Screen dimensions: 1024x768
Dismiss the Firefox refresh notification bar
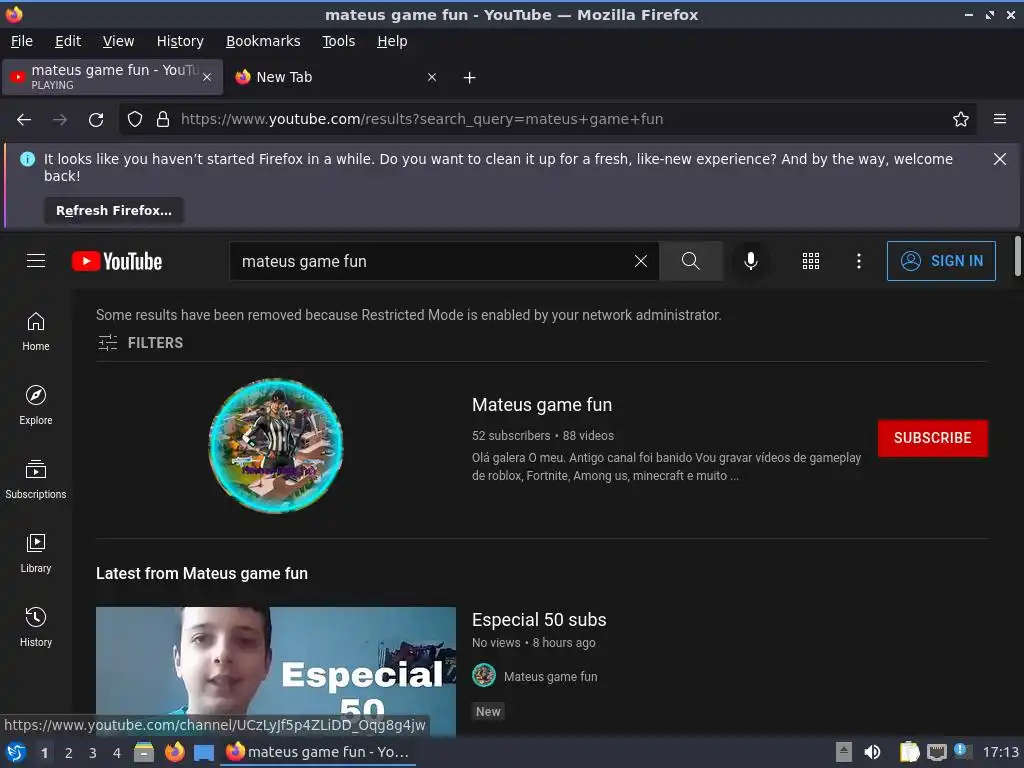(x=1000, y=159)
